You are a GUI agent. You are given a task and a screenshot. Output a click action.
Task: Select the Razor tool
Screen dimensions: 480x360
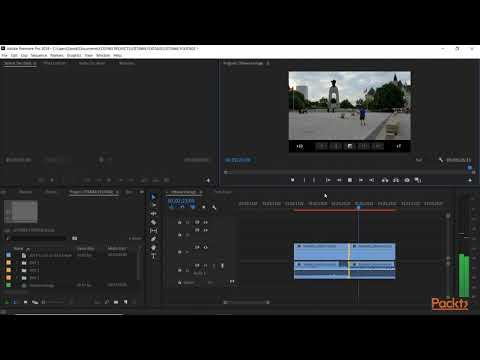click(153, 222)
